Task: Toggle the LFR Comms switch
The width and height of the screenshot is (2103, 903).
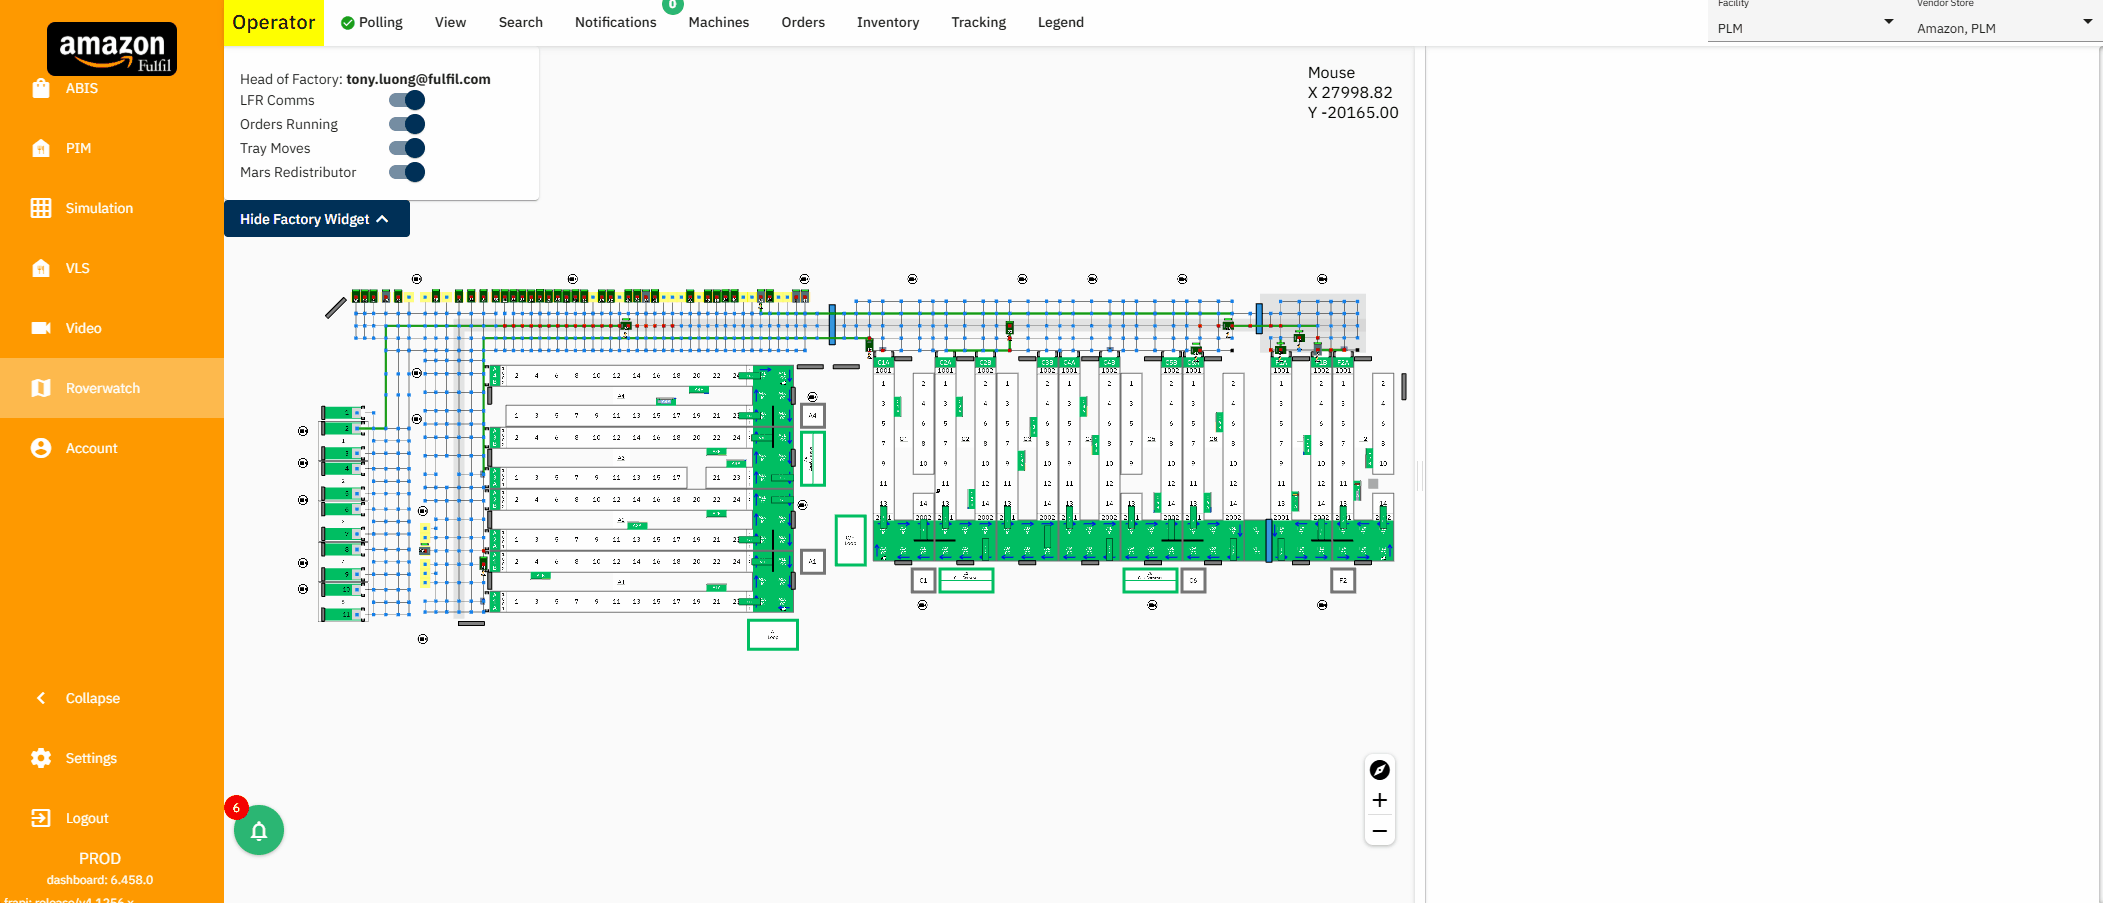Action: click(x=407, y=100)
